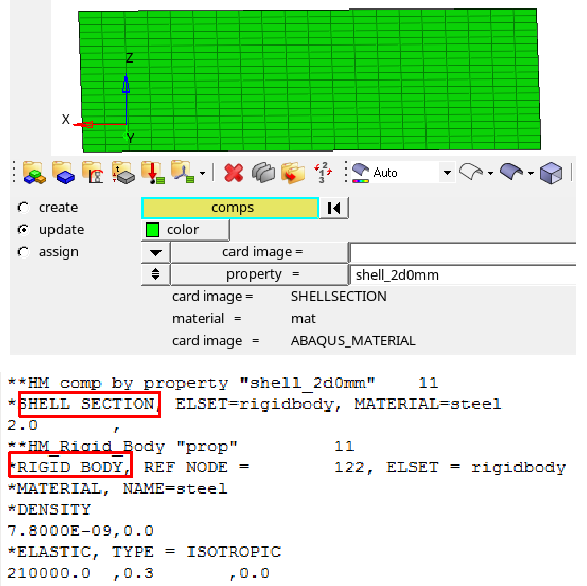Screen dimensions: 587x586
Task: Click the yellow comps selector button
Action: click(230, 208)
